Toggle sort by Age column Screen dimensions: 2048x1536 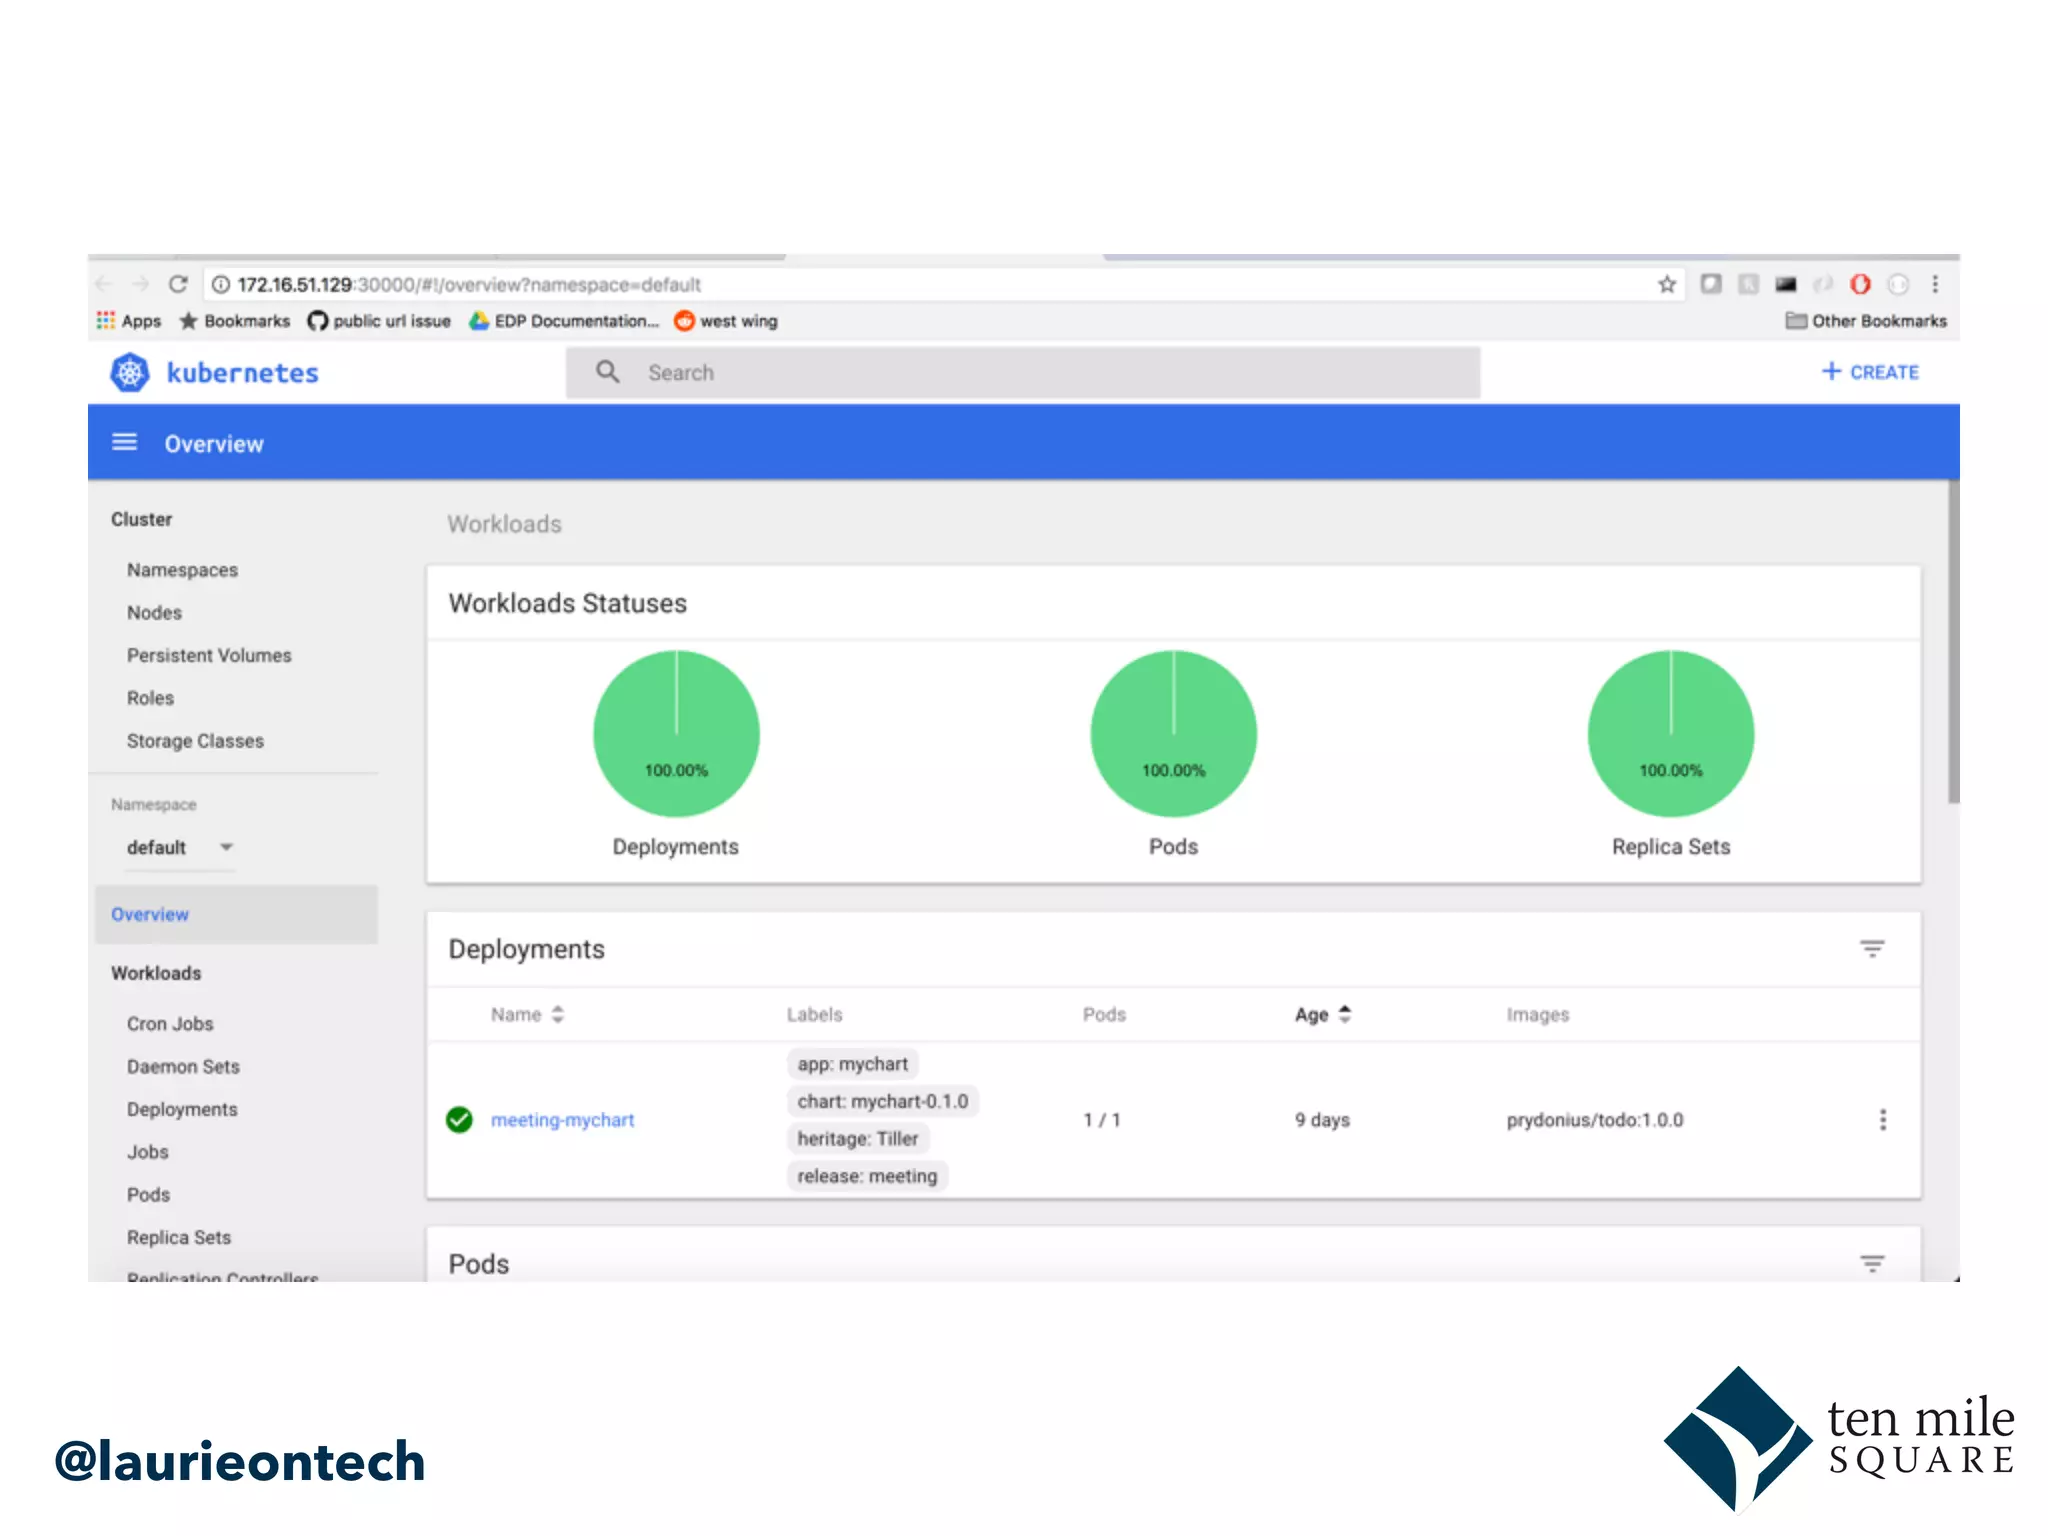click(x=1322, y=1014)
